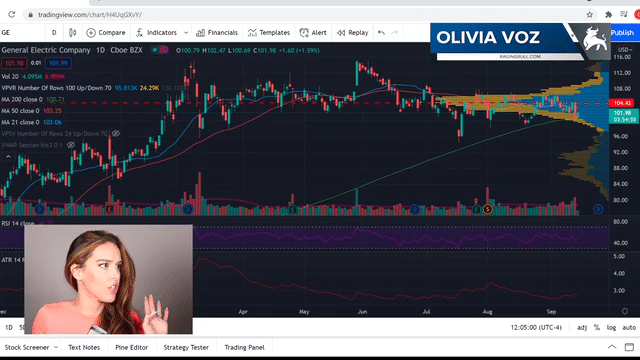This screenshot has width=640, height=360.
Task: Toggle log scale mode
Action: point(611,327)
